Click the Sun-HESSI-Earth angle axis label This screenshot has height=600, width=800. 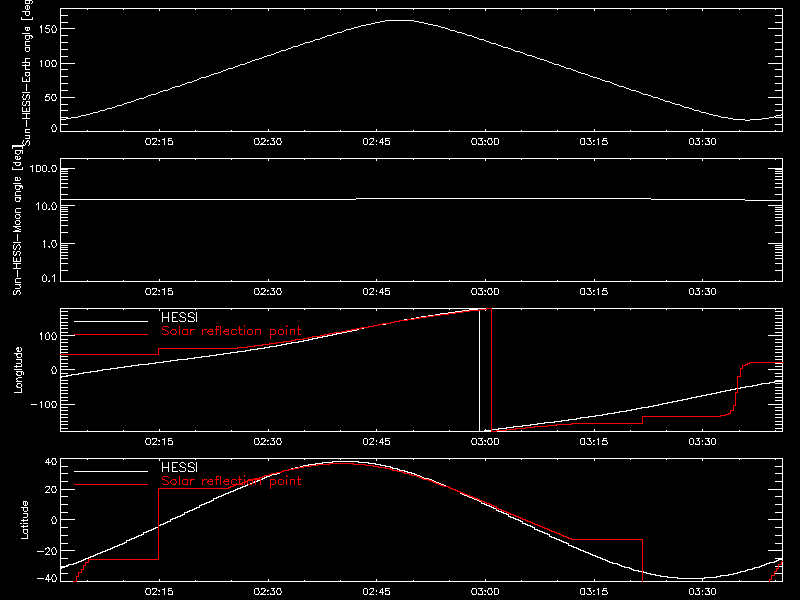click(x=27, y=73)
